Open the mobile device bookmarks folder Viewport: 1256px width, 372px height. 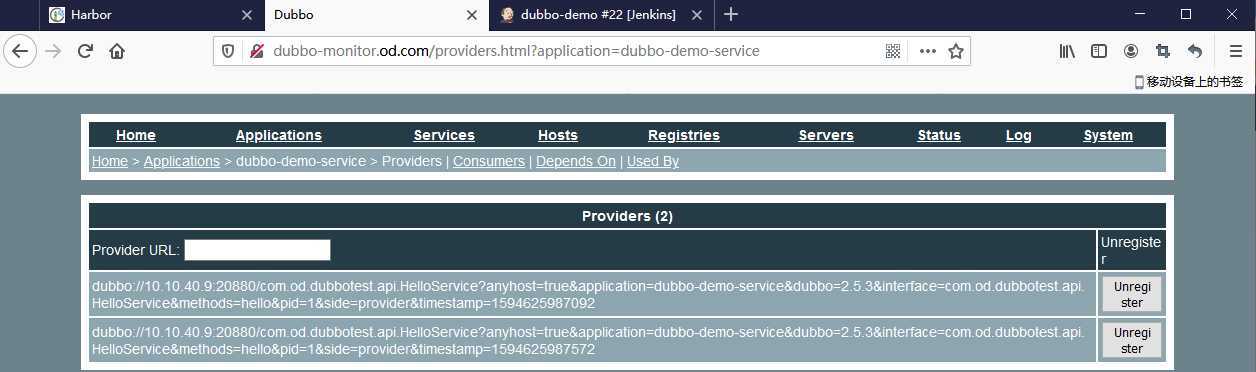[x=1188, y=82]
